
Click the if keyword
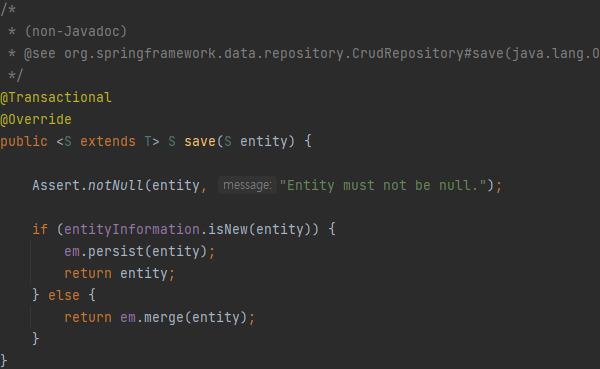click(x=40, y=230)
